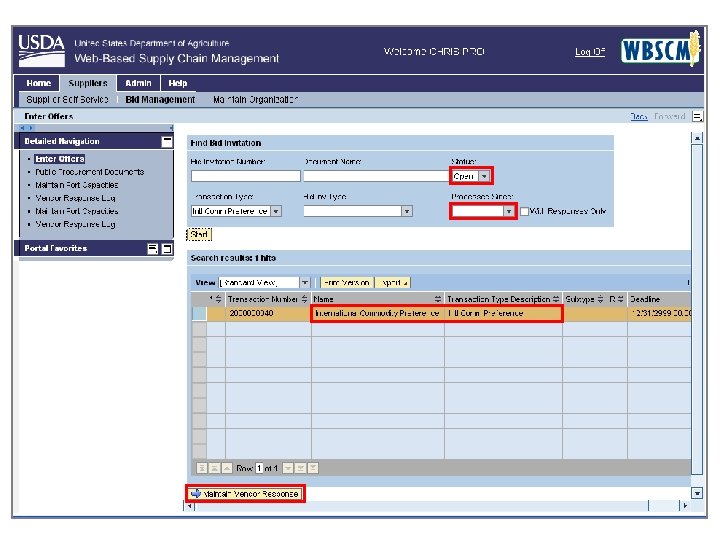720x540 pixels.
Task: Click the Start button
Action: click(x=199, y=235)
